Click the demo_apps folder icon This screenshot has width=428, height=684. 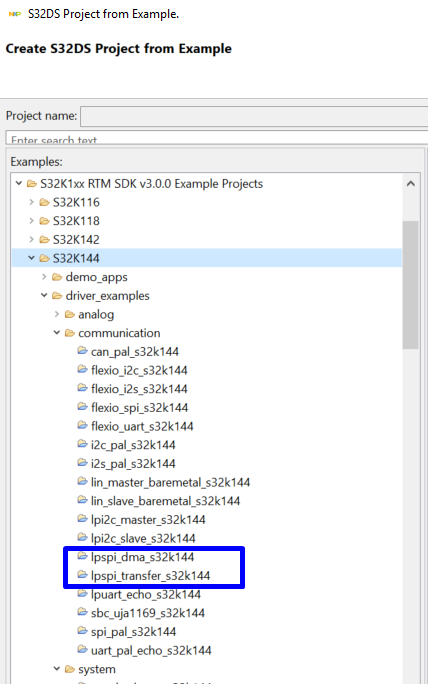pyautogui.click(x=57, y=277)
